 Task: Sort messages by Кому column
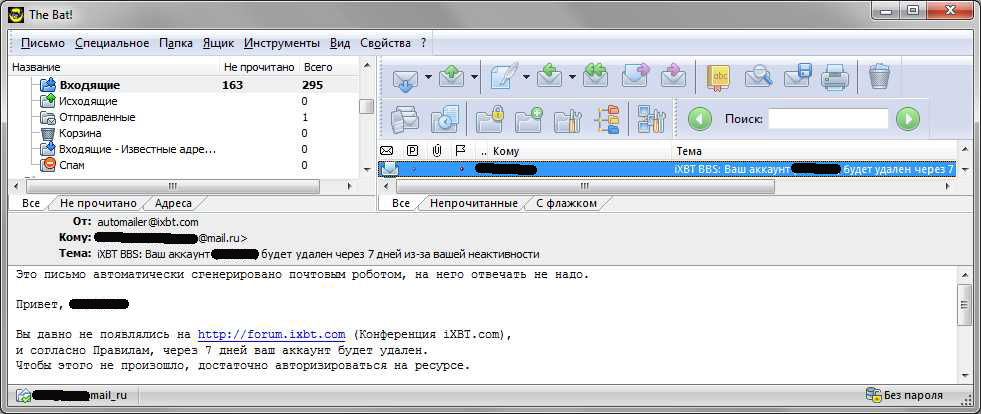click(x=506, y=151)
